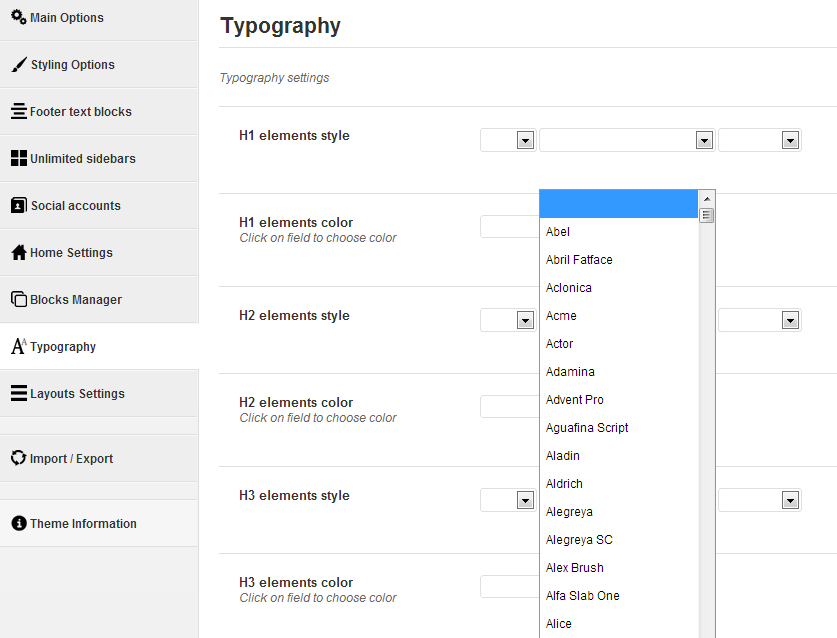Click the Social accounts contact icon

pyautogui.click(x=19, y=205)
